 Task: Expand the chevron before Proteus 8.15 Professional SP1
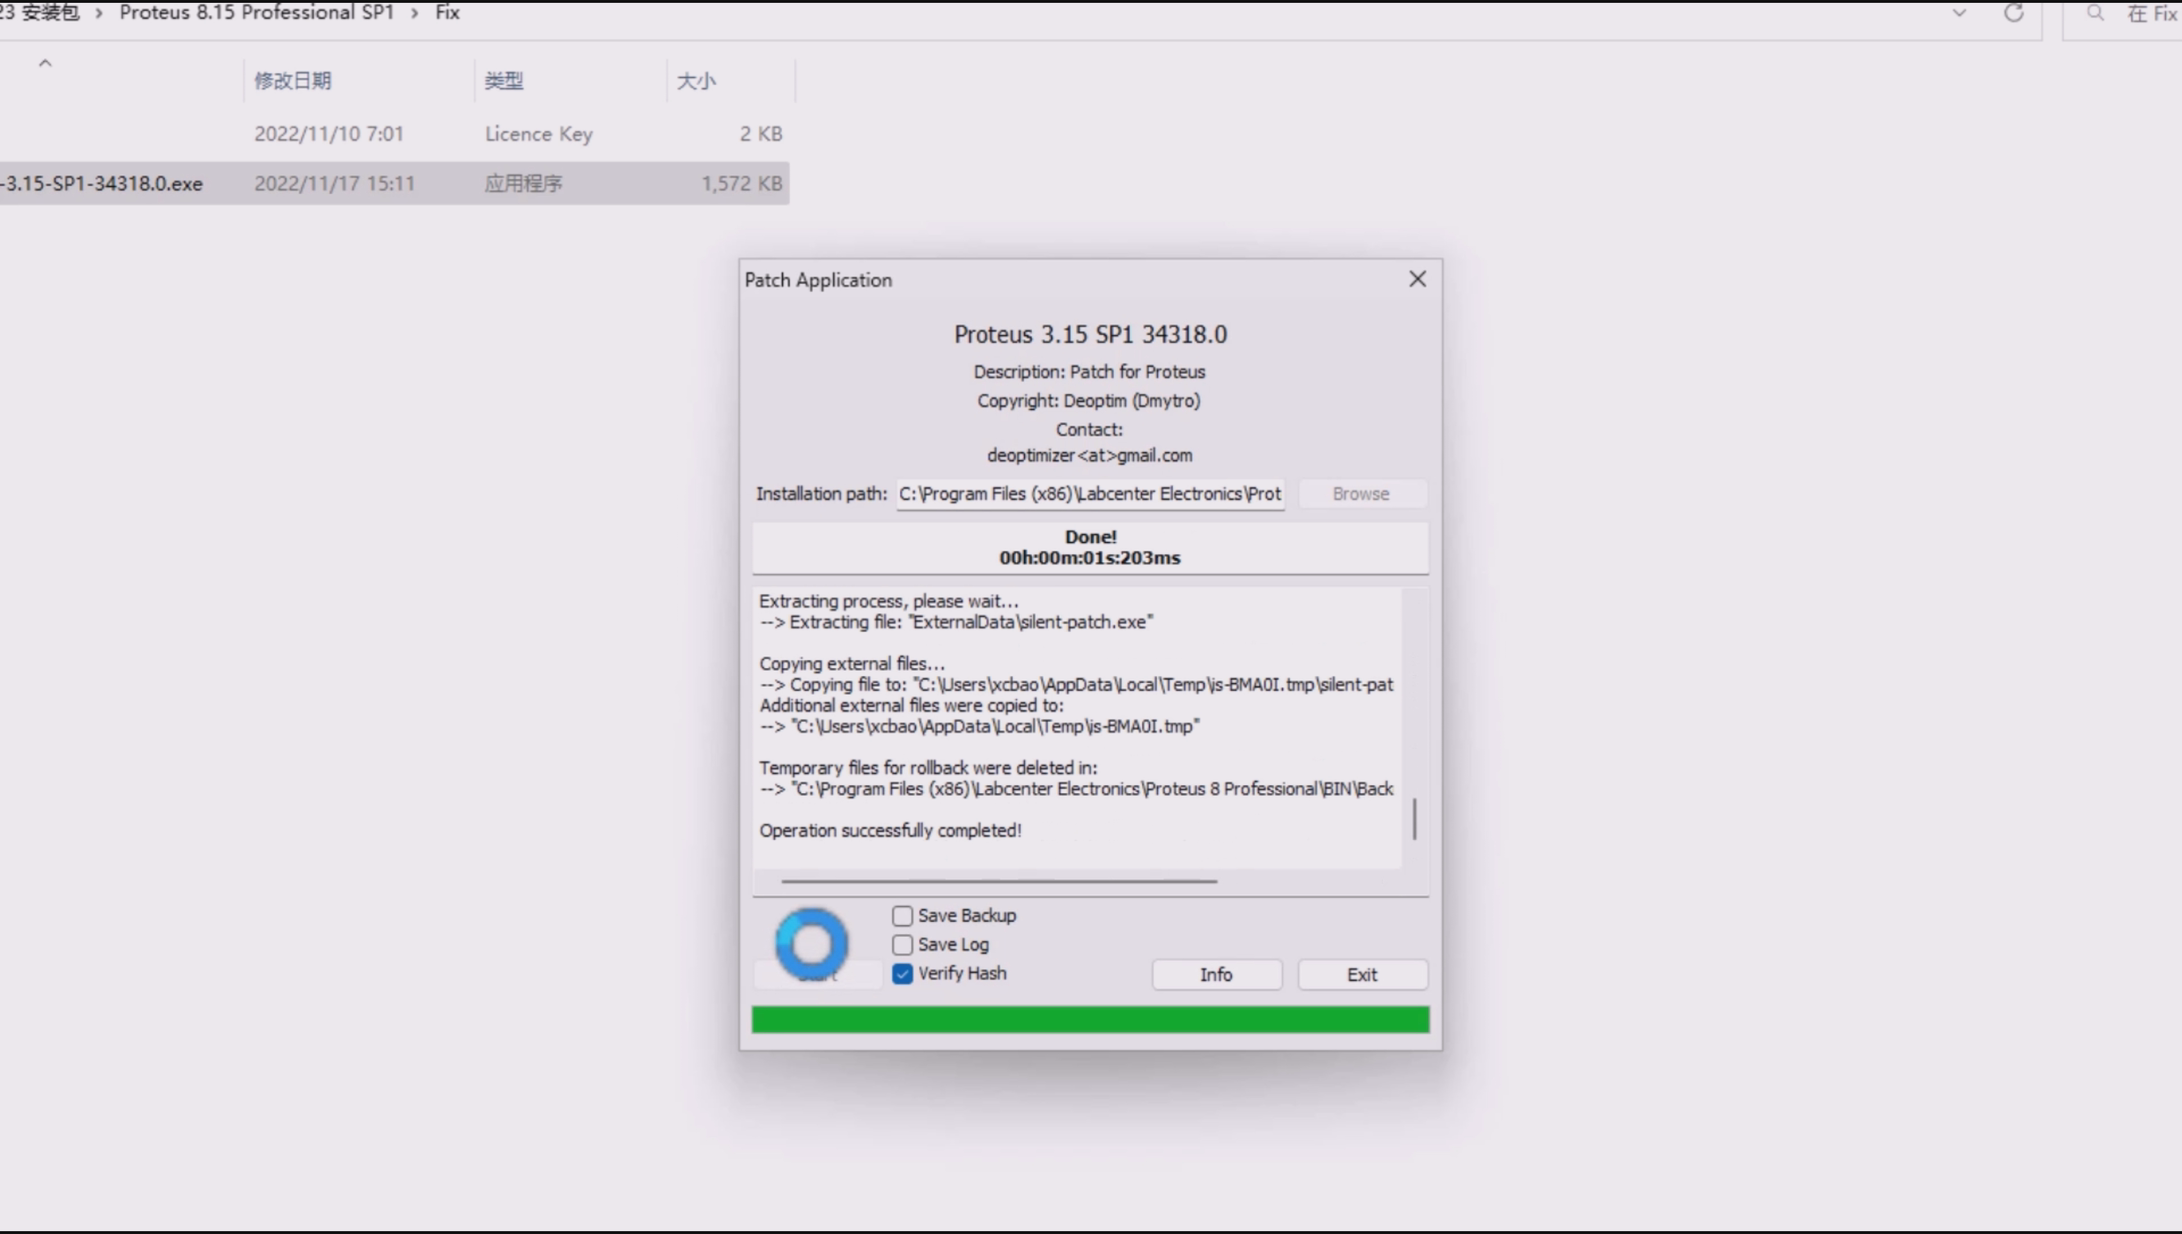(x=98, y=13)
